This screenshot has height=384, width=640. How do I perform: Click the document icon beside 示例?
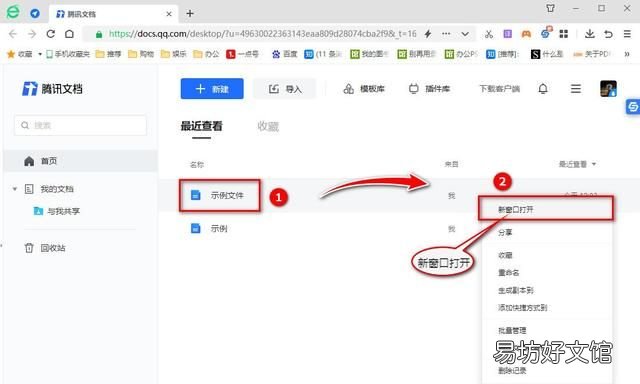[196, 229]
